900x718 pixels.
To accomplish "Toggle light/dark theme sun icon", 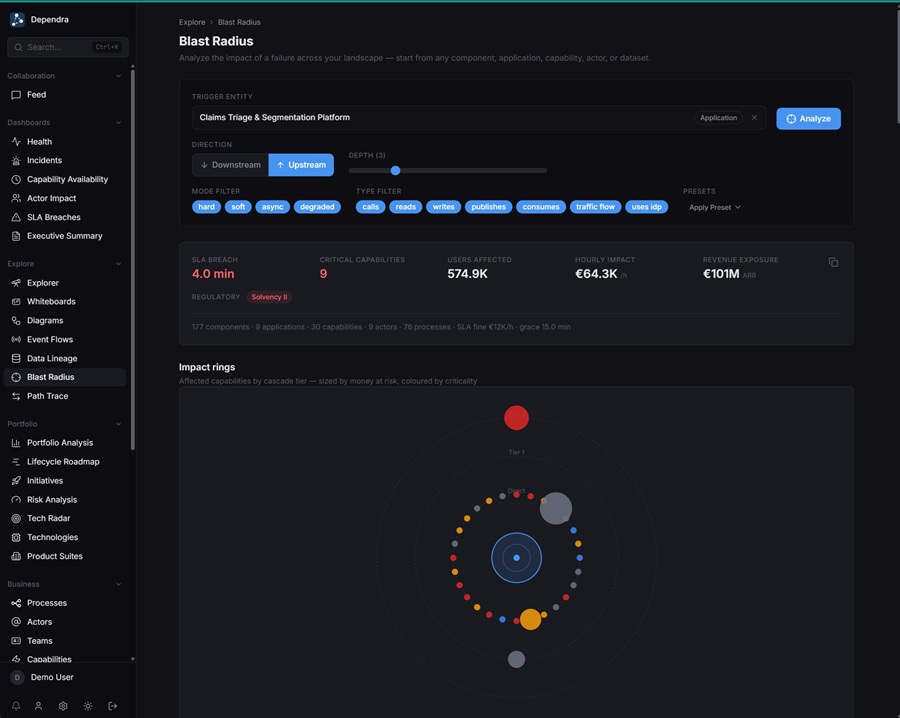I will 88,706.
